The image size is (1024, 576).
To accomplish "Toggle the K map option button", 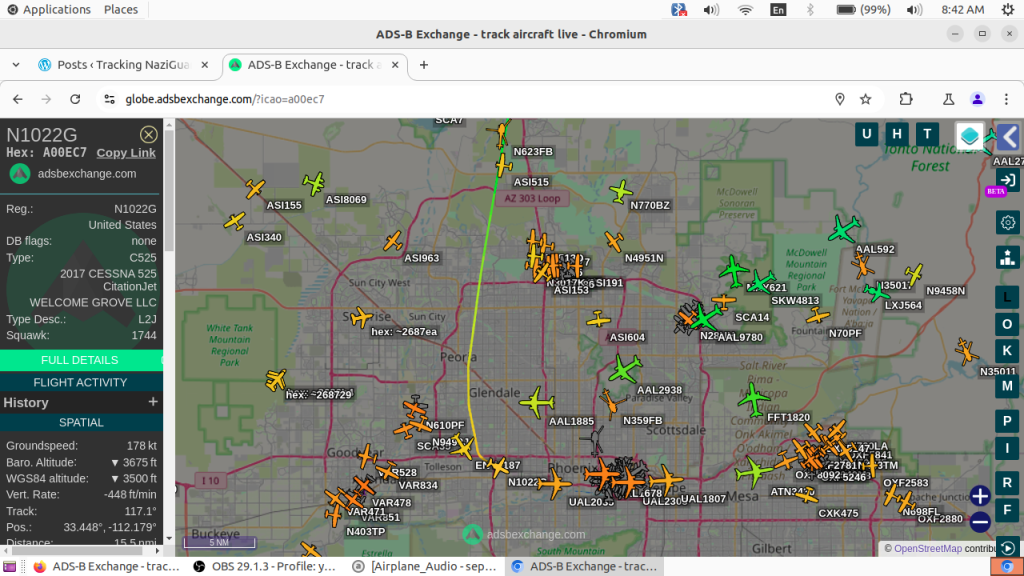I will (1007, 351).
